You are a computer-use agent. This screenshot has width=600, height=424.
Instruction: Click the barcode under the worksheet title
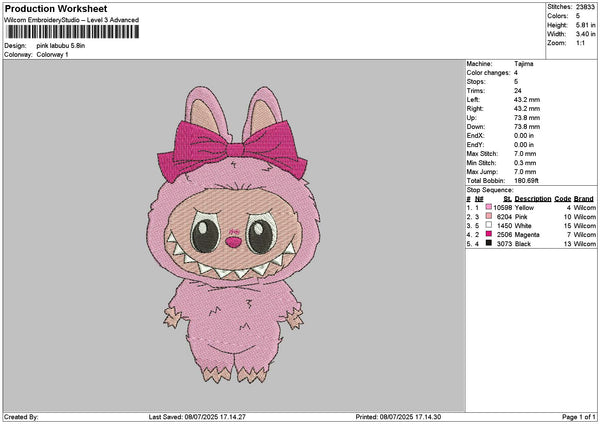pos(70,34)
